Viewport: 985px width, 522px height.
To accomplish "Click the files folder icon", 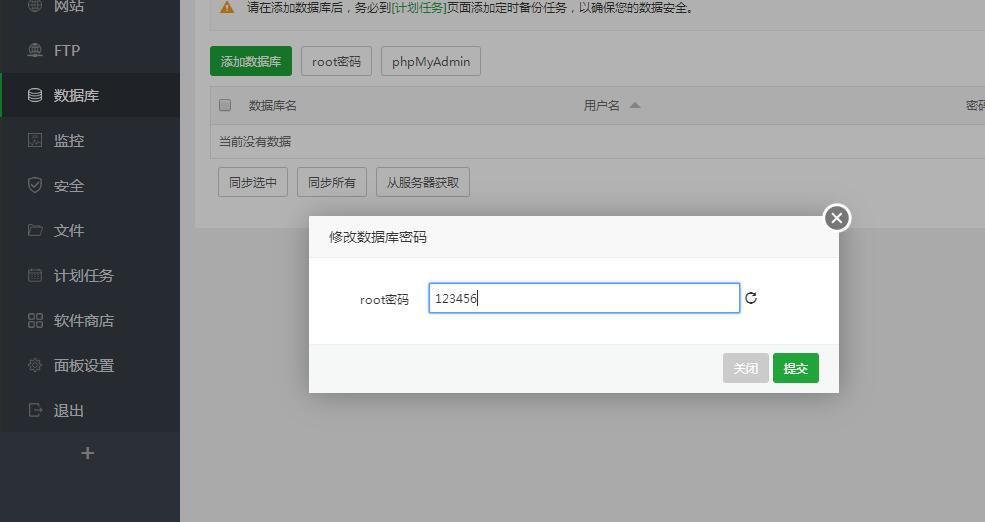I will point(35,231).
